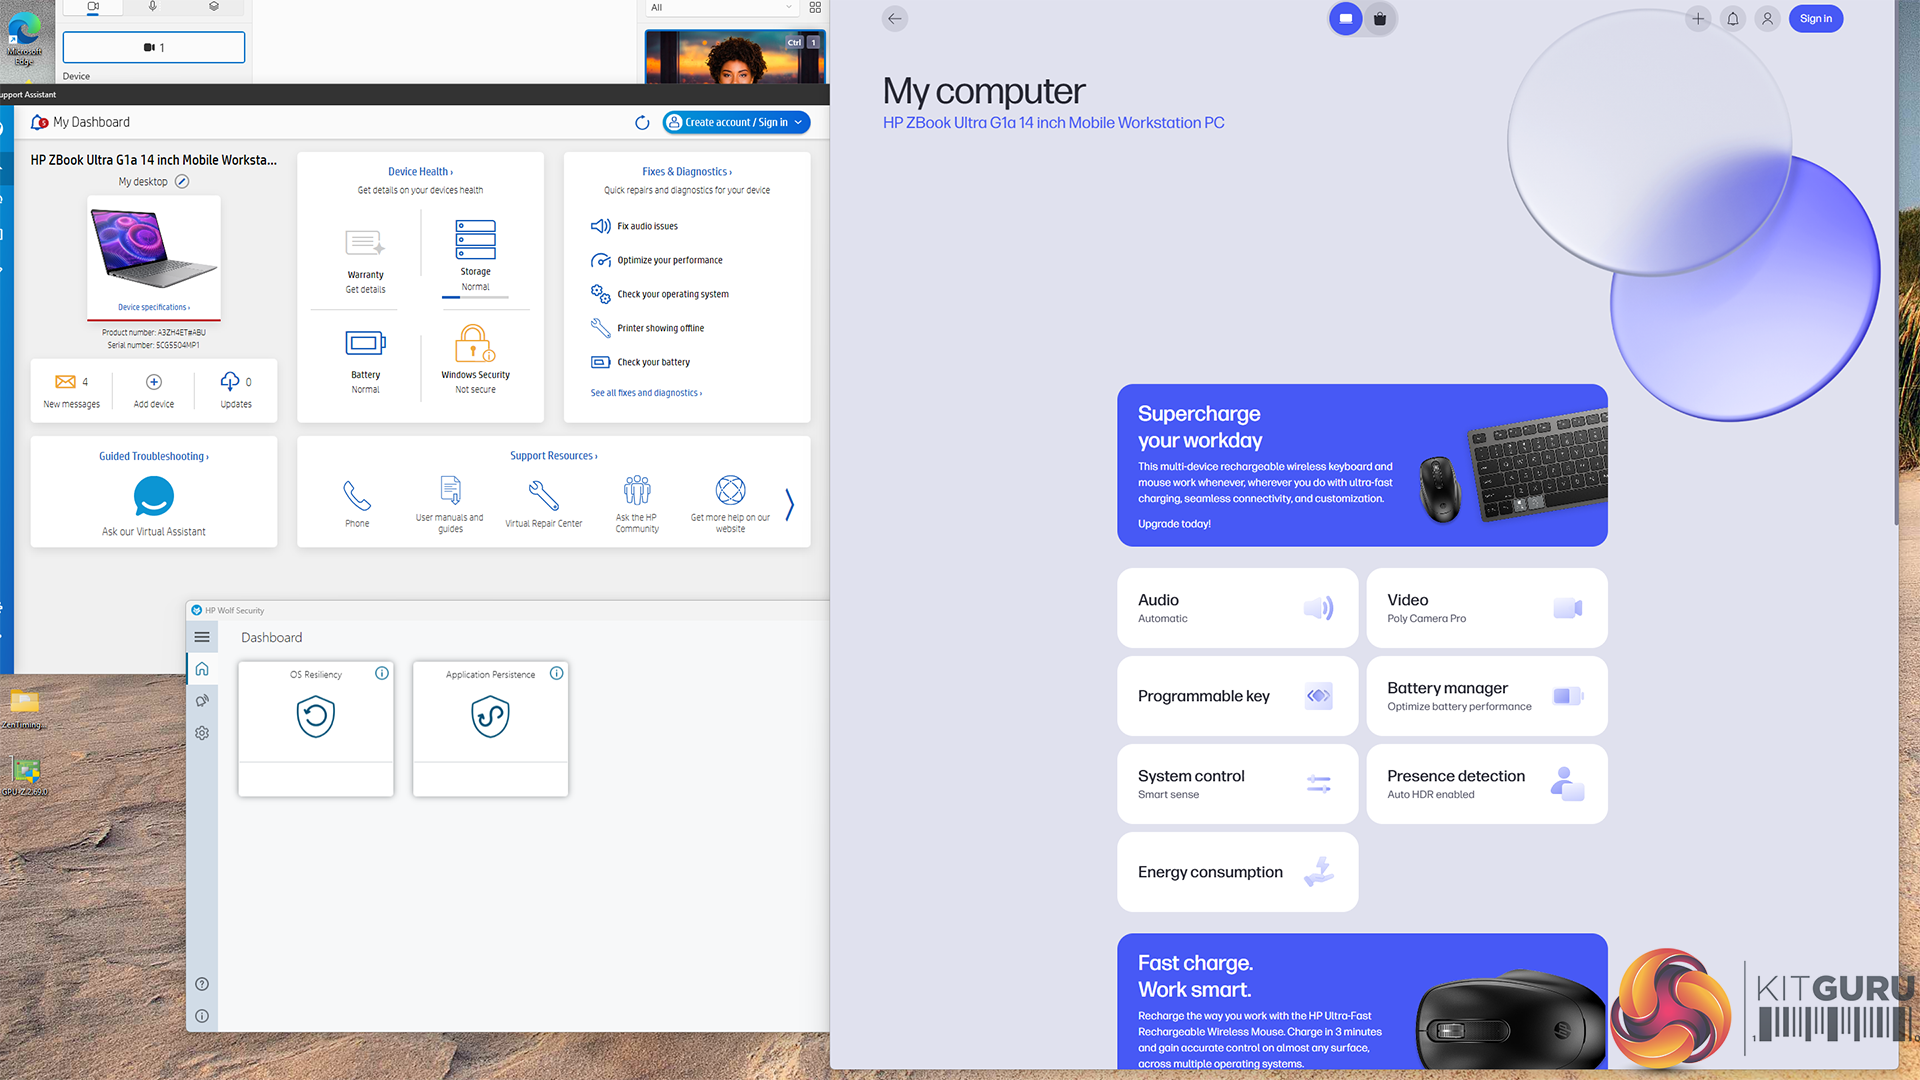Image resolution: width=1920 pixels, height=1080 pixels.
Task: Click the Sign in button in myHP
Action: click(1815, 19)
